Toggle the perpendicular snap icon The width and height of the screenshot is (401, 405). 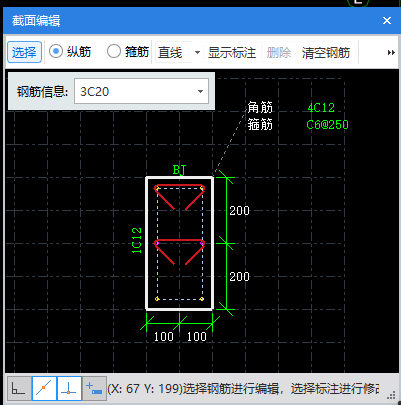coord(69,388)
